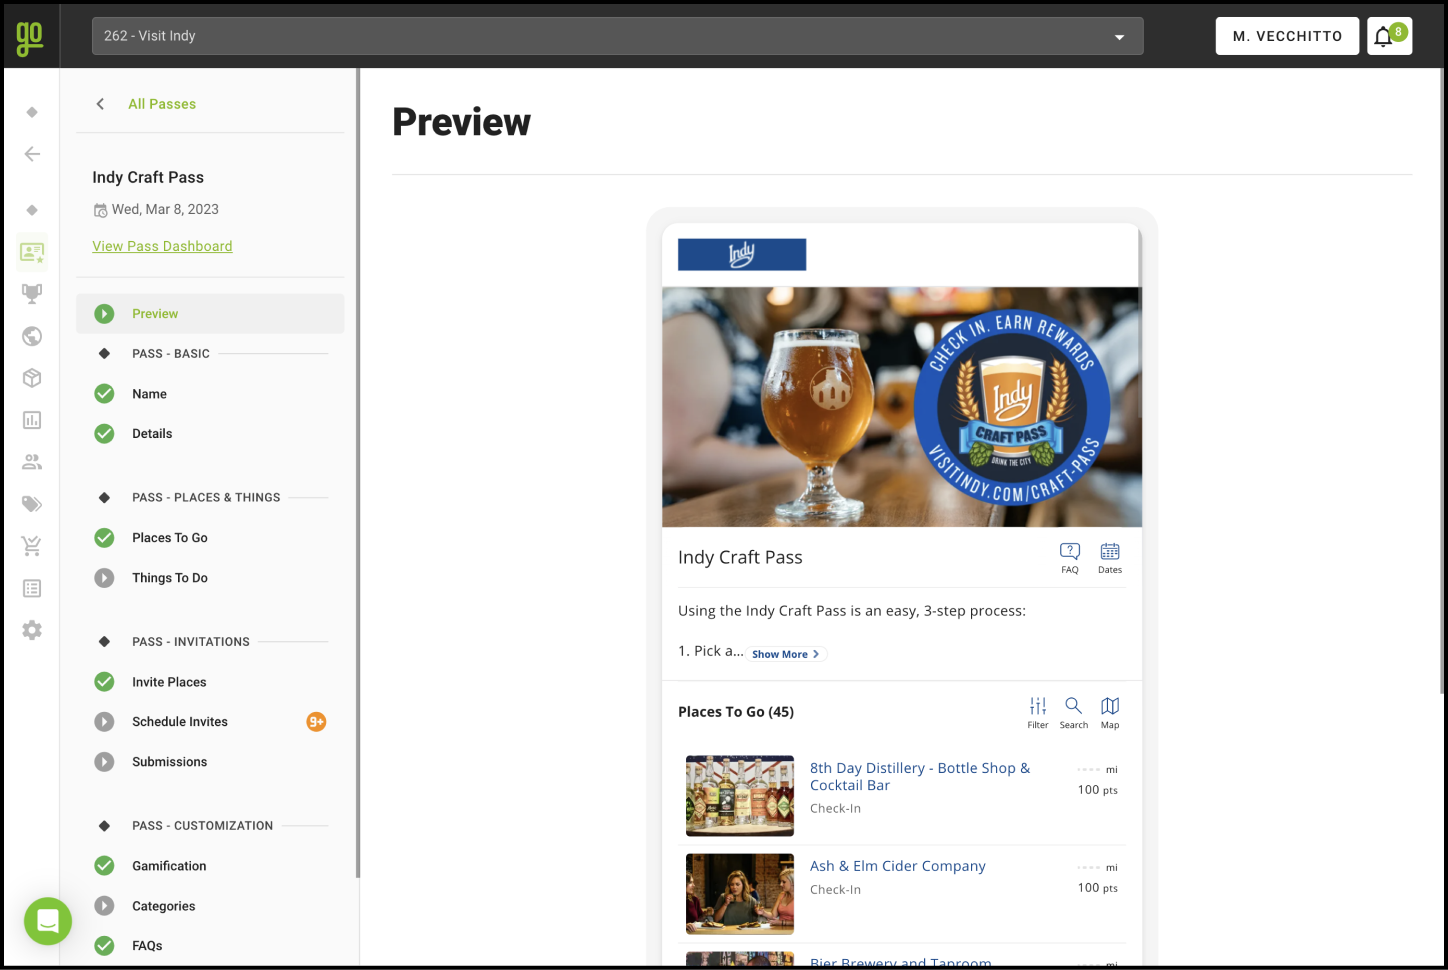Viewport: 1448px width, 970px height.
Task: Click the PASS - BASIC section header
Action: click(x=171, y=354)
